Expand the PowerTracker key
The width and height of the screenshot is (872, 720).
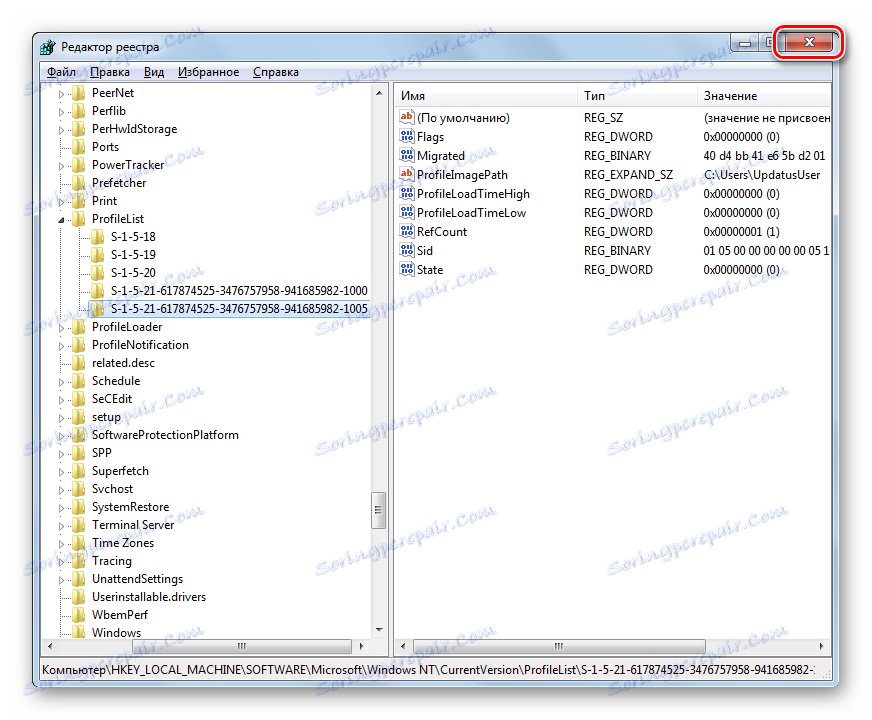pos(61,166)
